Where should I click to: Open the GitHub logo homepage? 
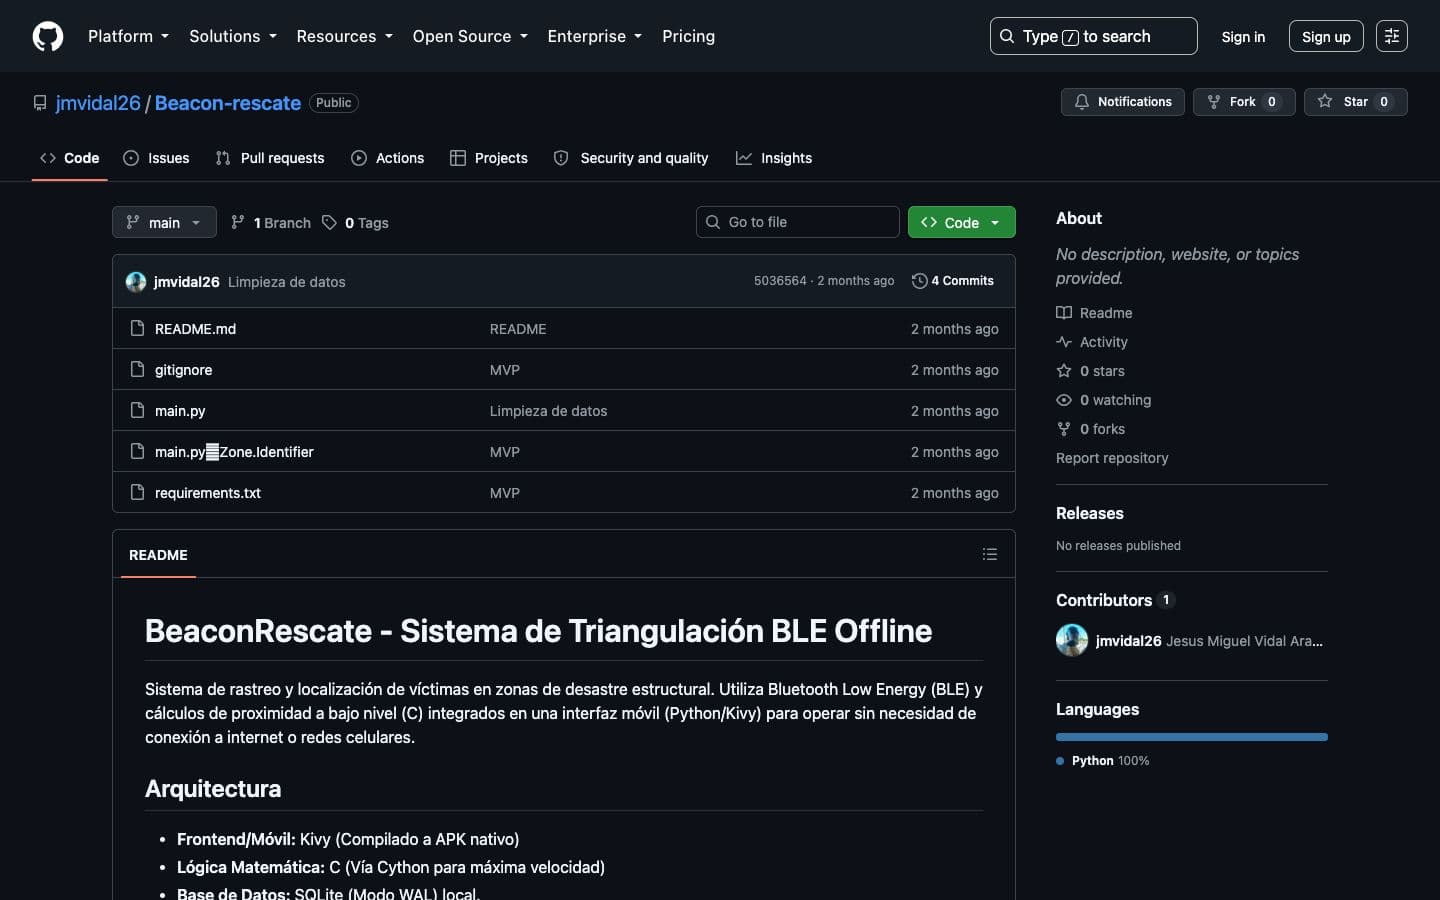(x=48, y=36)
